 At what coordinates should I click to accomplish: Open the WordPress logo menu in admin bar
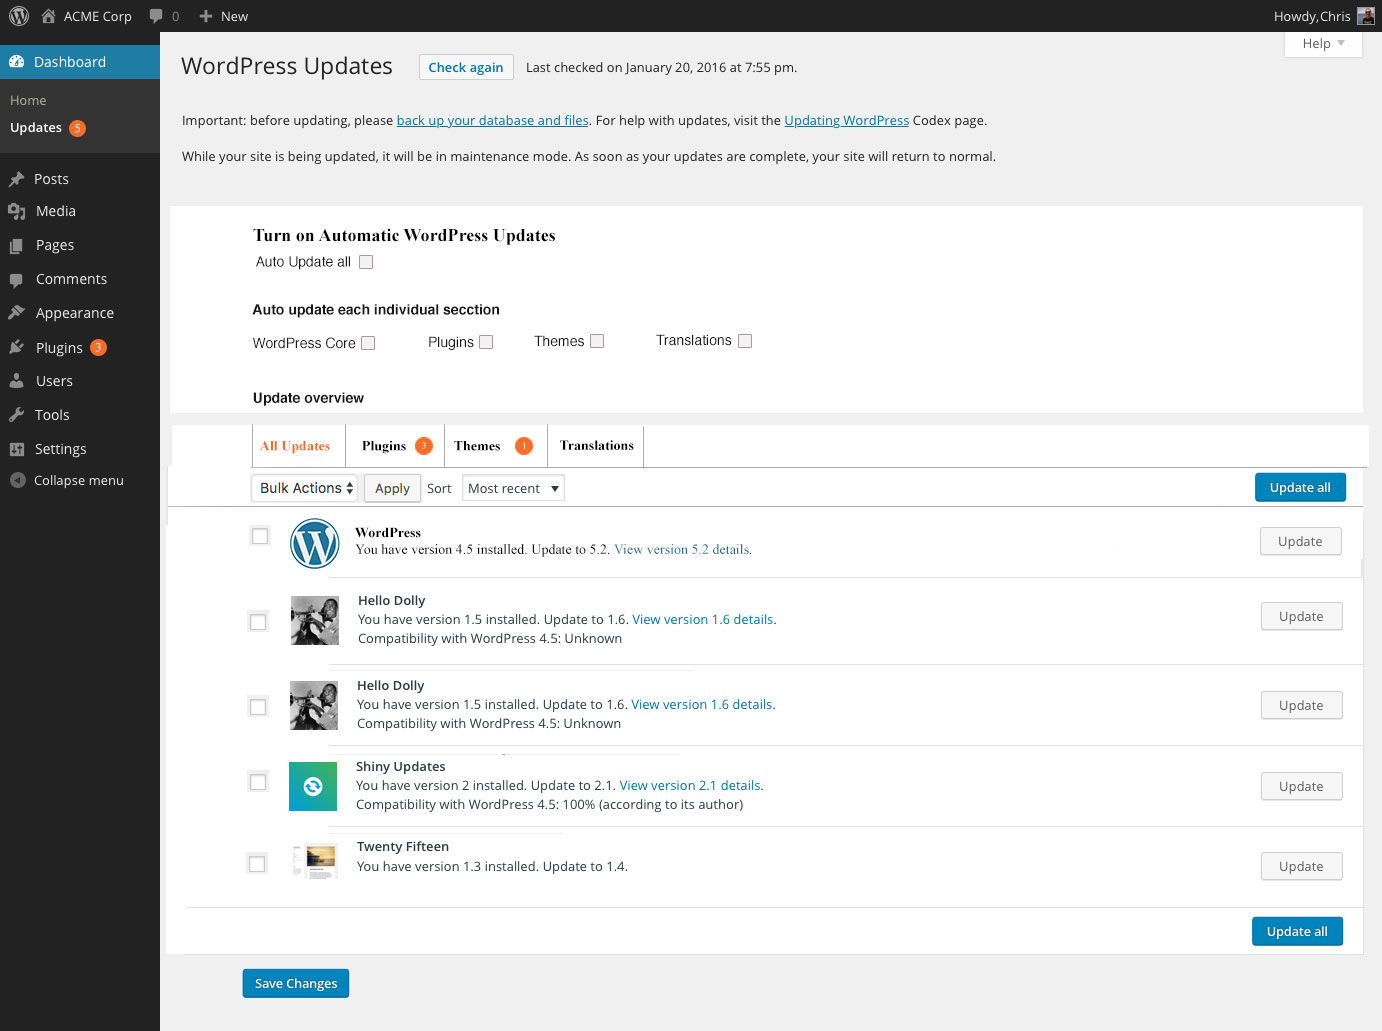point(18,16)
